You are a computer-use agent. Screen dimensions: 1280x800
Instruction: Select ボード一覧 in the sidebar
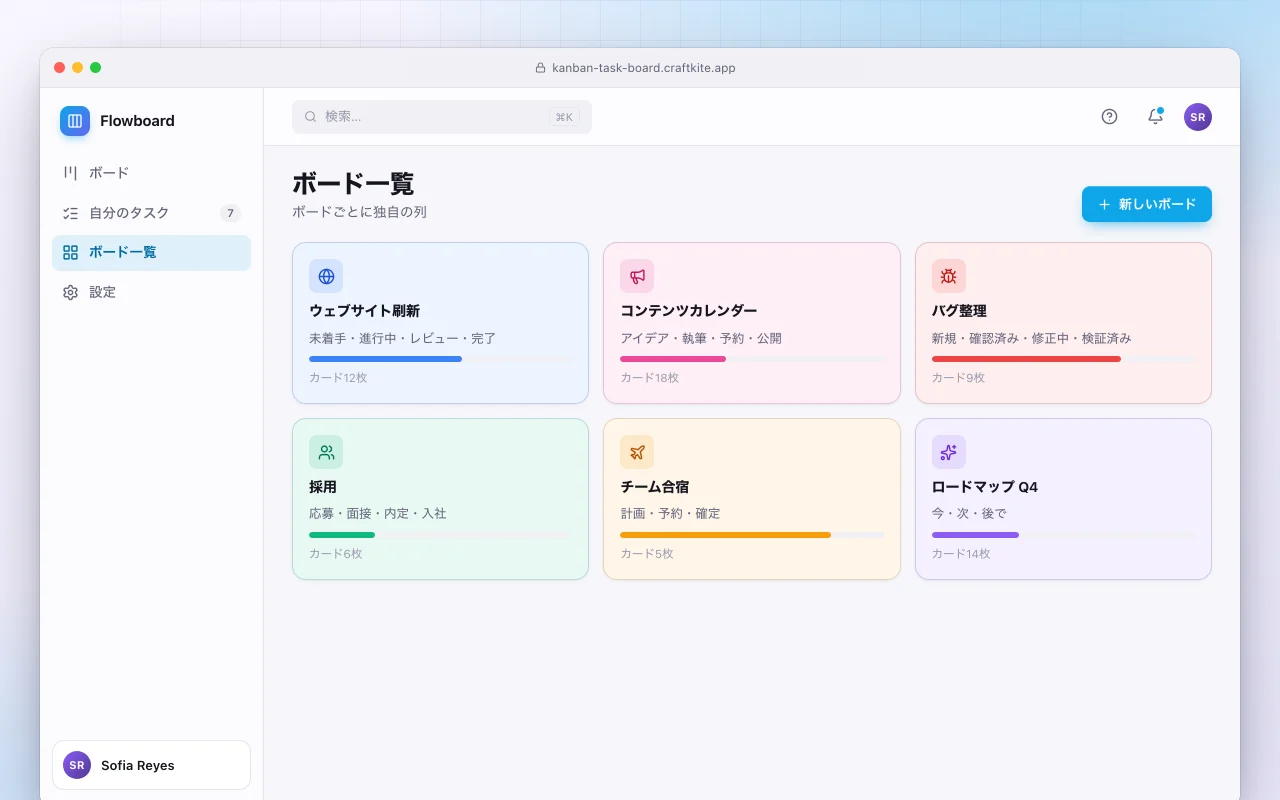pos(151,253)
